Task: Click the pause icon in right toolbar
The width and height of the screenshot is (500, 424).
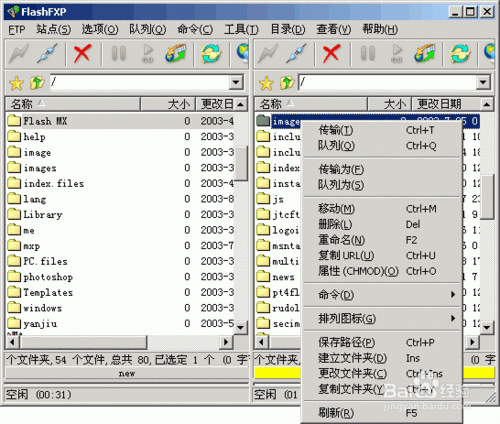Action: [368, 53]
